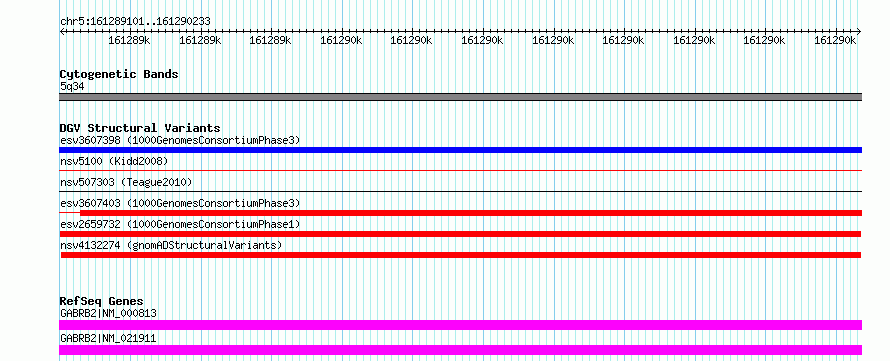The width and height of the screenshot is (890, 361).
Task: Select the blue esv3607398 variant bar
Action: (460, 150)
